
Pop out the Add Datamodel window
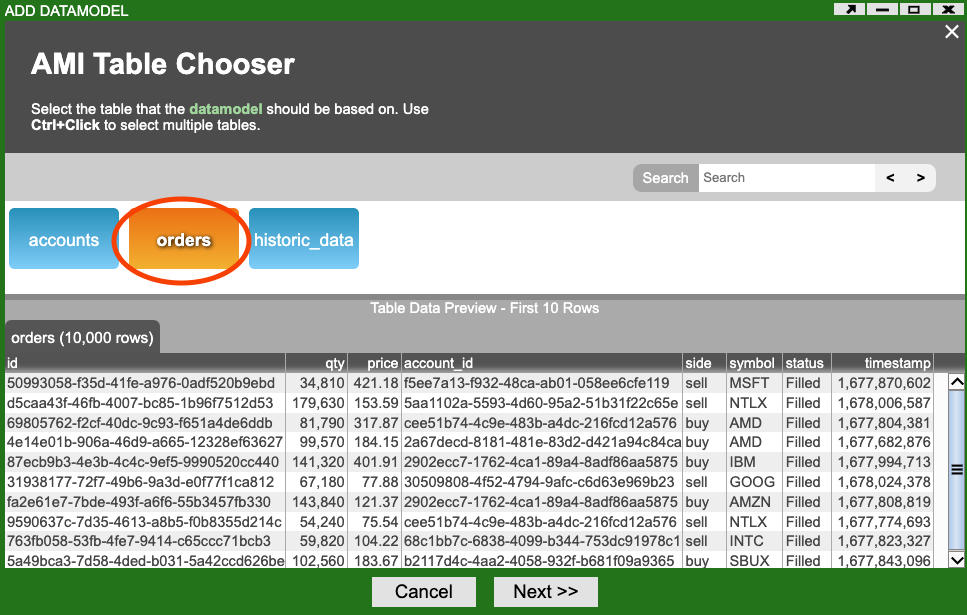[850, 10]
